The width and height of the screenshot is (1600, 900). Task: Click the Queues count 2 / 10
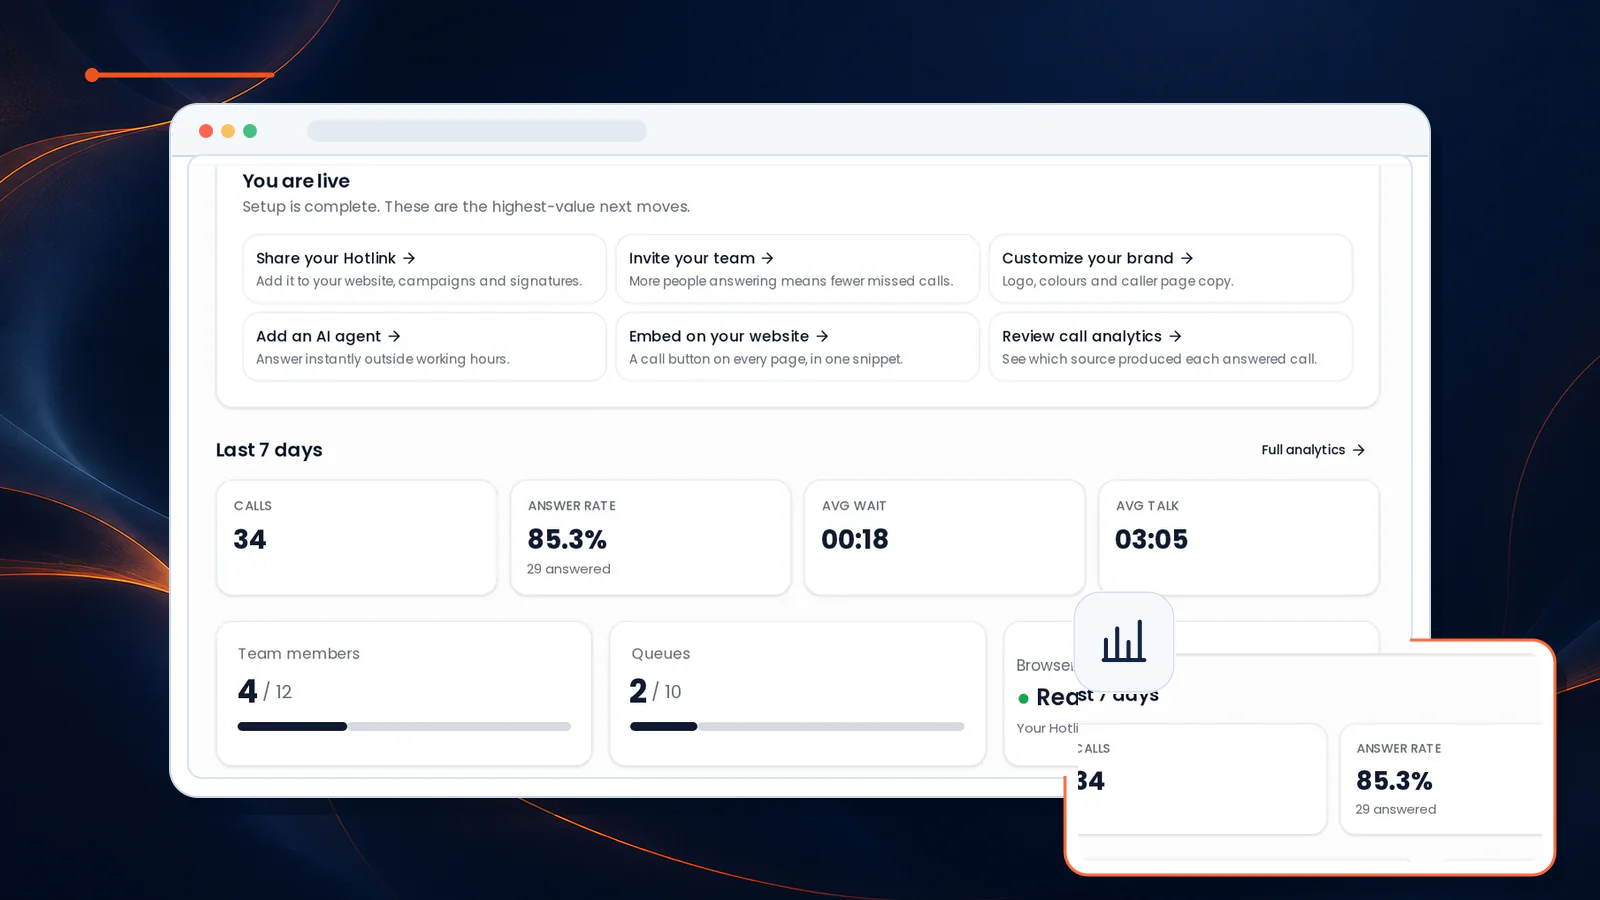coord(656,691)
